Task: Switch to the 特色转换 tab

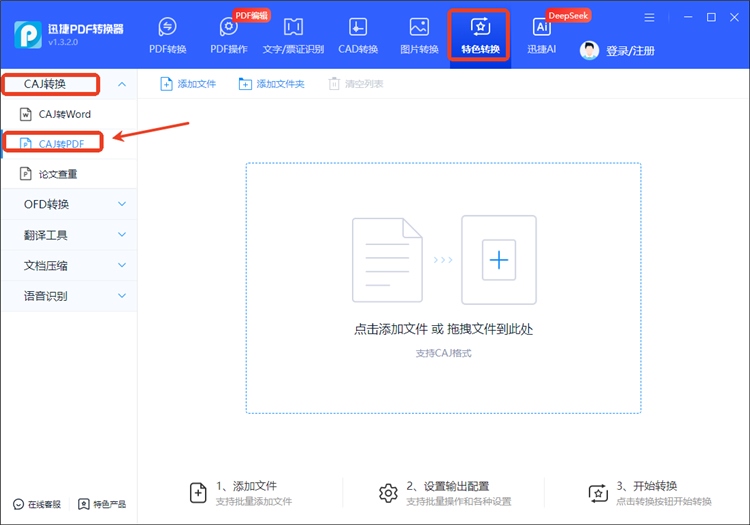Action: [480, 35]
